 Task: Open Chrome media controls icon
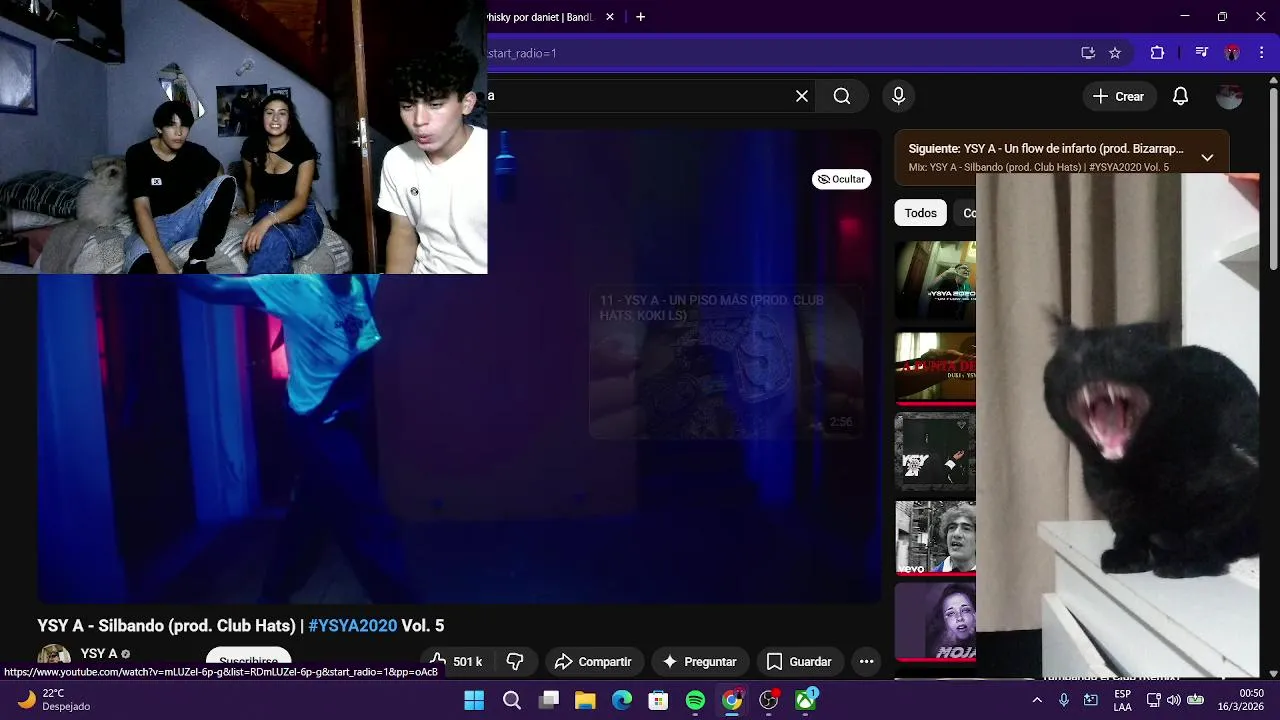(1202, 53)
